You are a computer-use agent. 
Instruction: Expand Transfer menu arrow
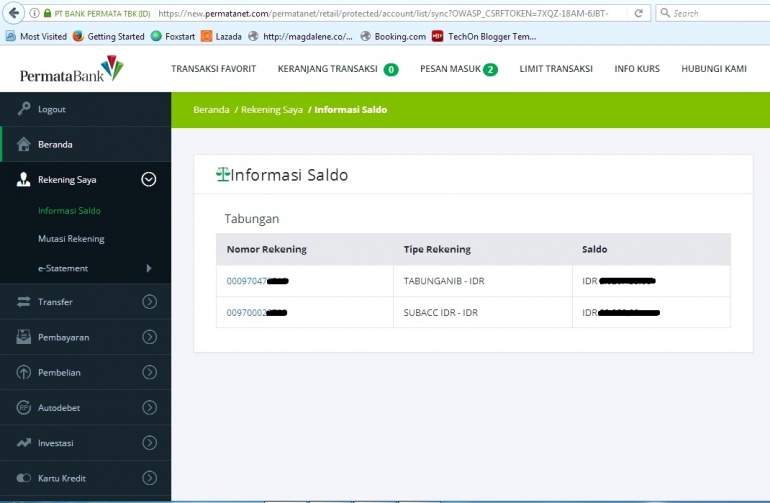[x=150, y=302]
